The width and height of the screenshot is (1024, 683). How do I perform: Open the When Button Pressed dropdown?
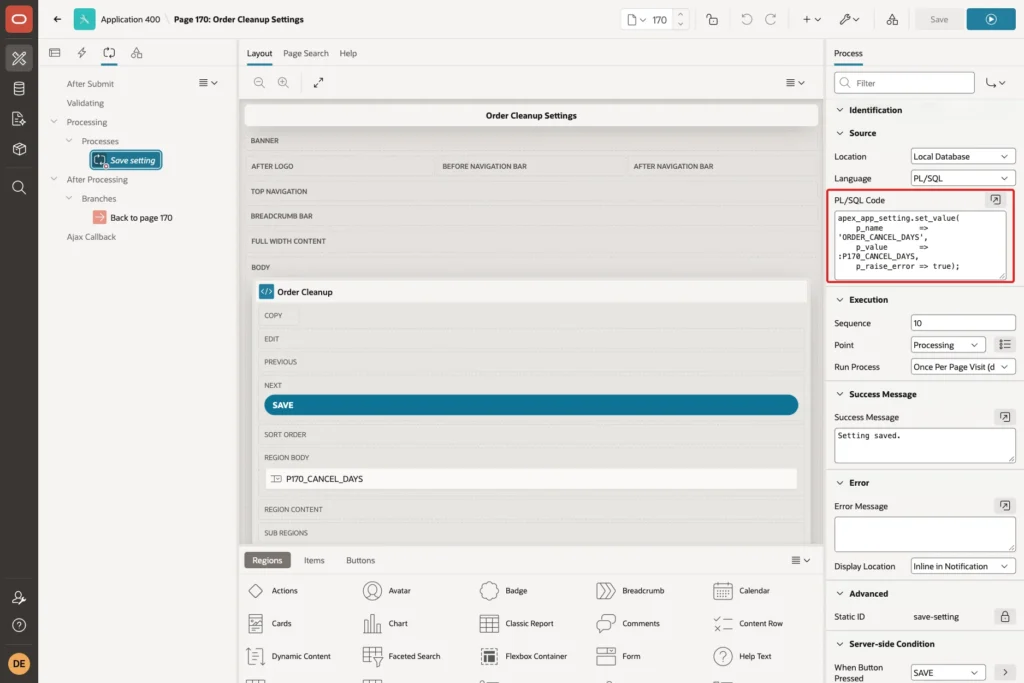point(948,673)
